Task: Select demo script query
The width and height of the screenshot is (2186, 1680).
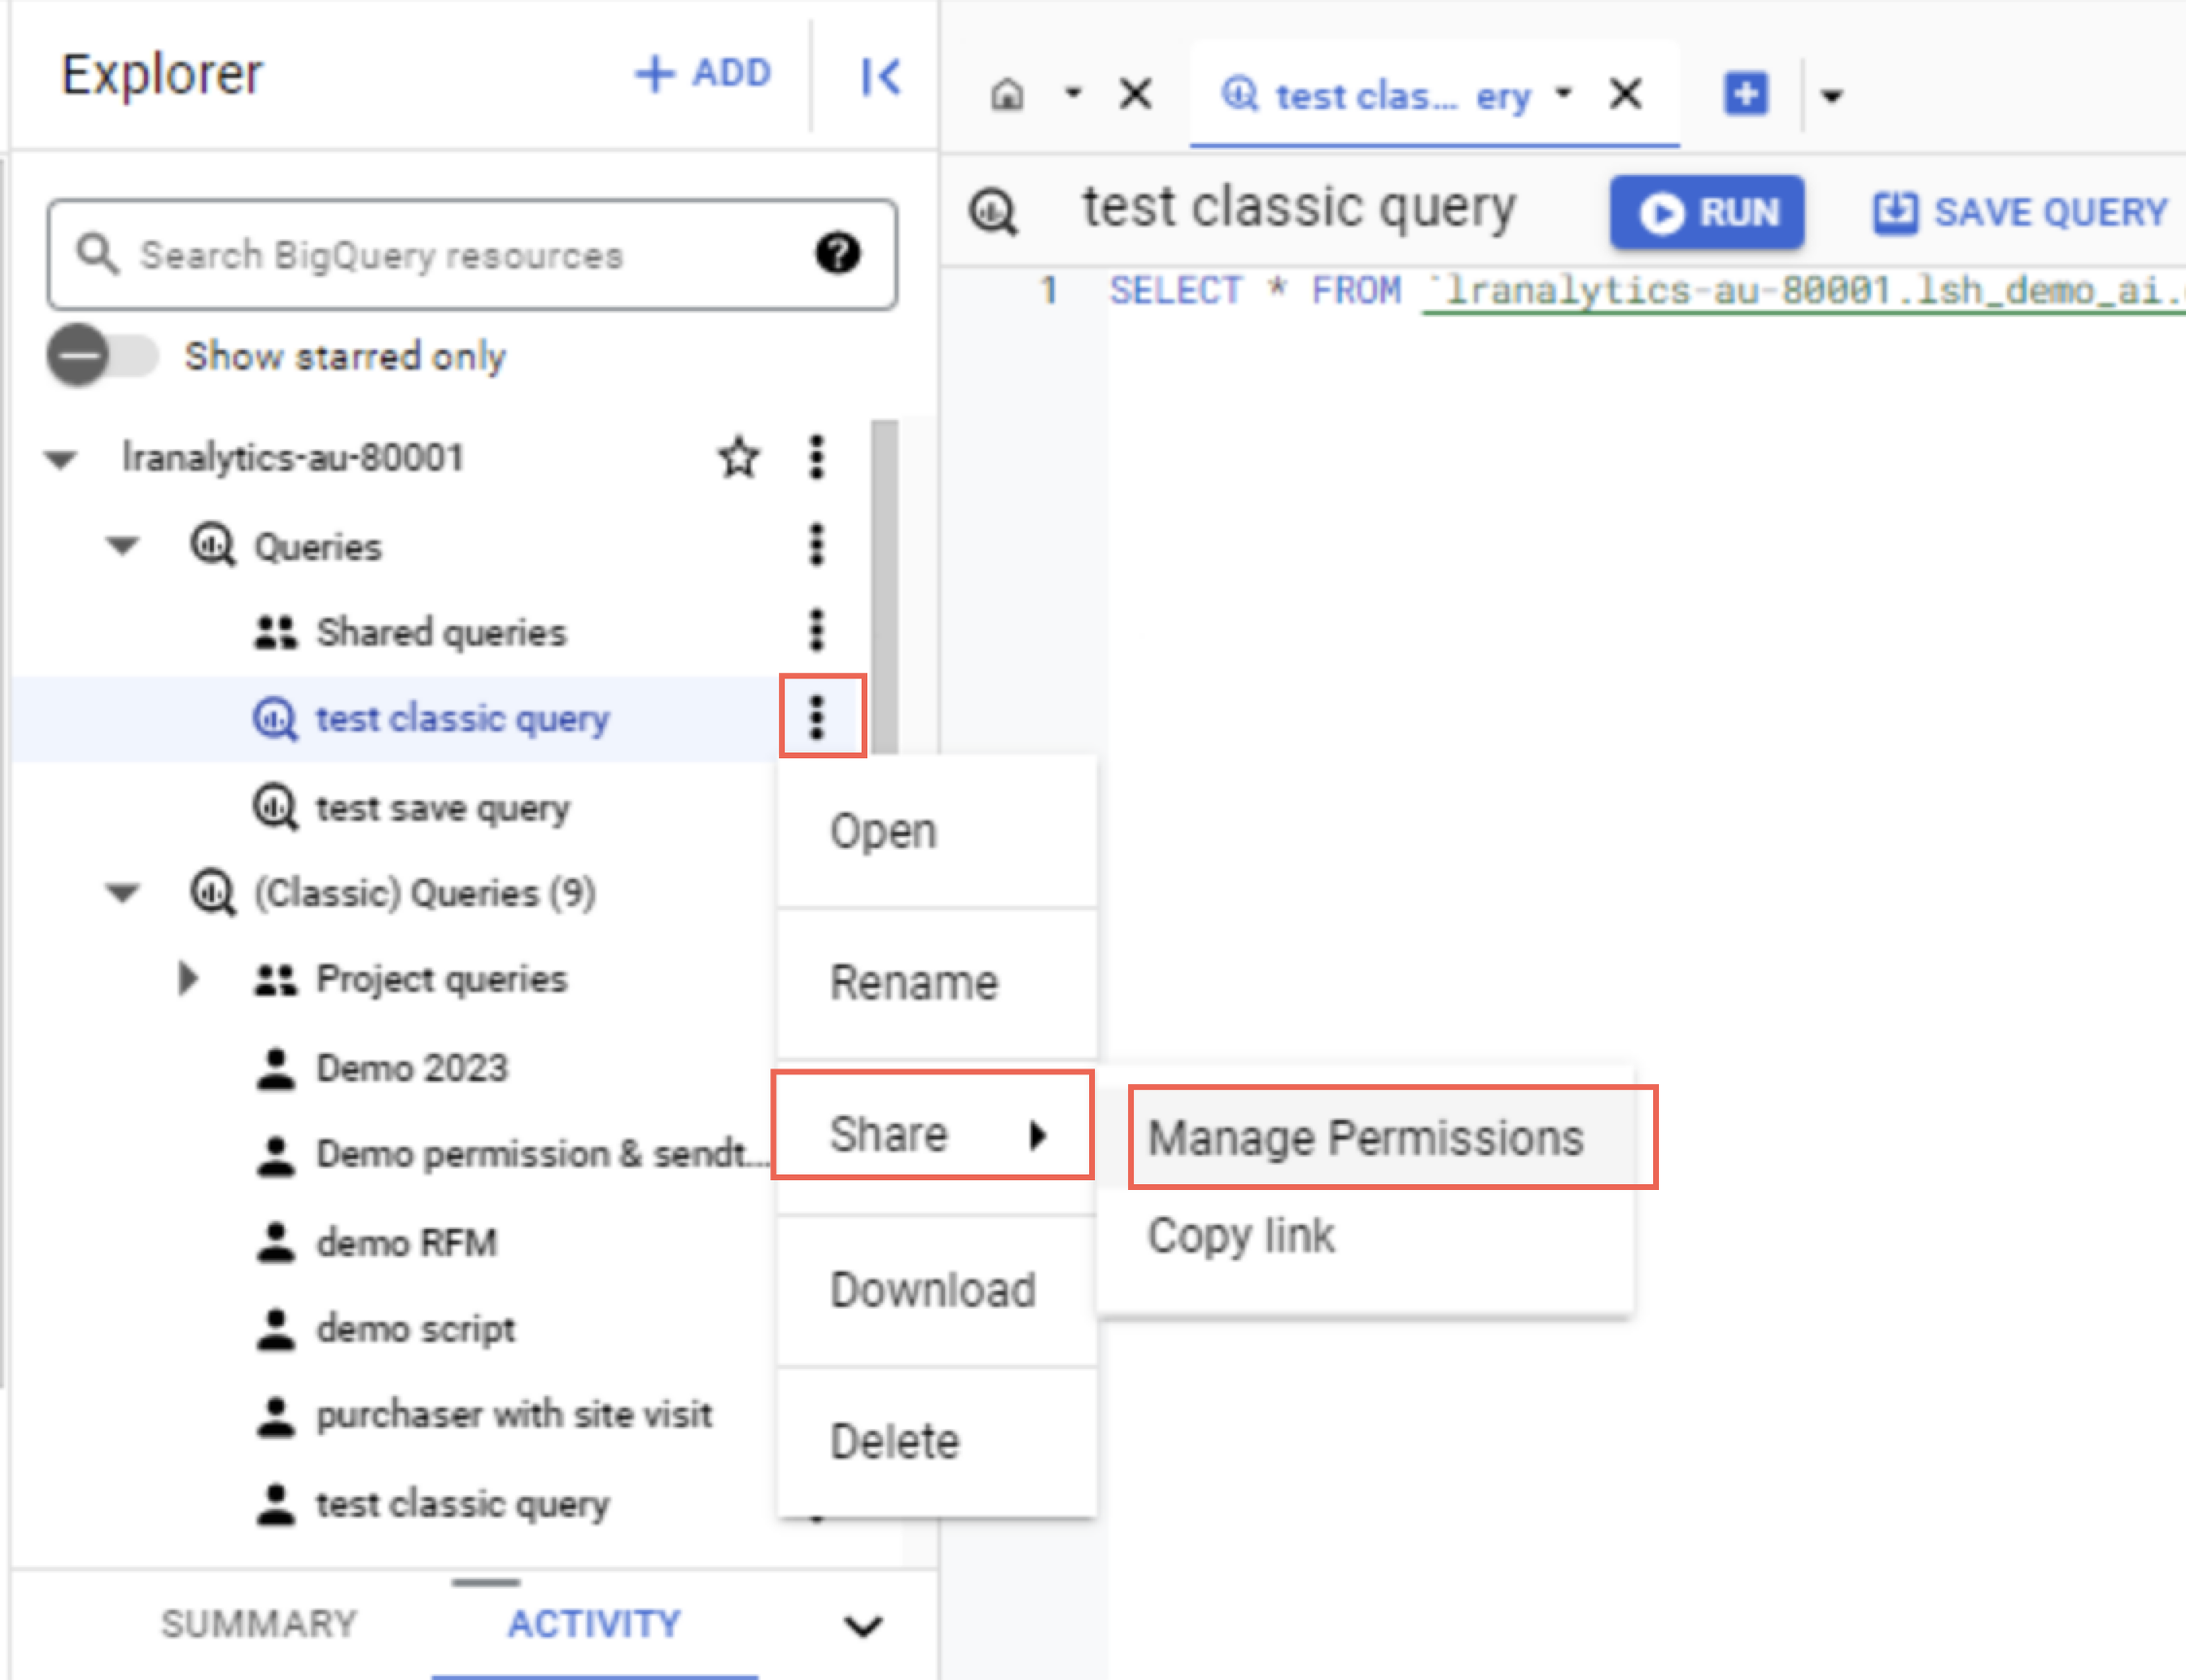Action: (x=416, y=1329)
